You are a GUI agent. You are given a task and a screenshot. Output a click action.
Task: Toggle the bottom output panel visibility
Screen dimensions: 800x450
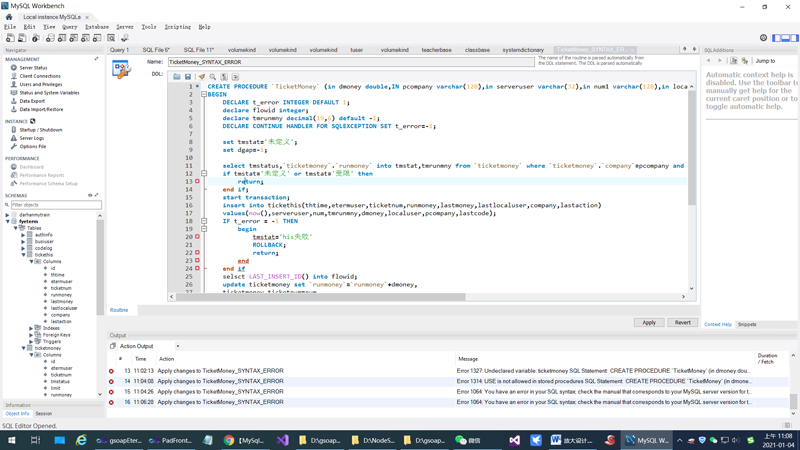point(785,38)
